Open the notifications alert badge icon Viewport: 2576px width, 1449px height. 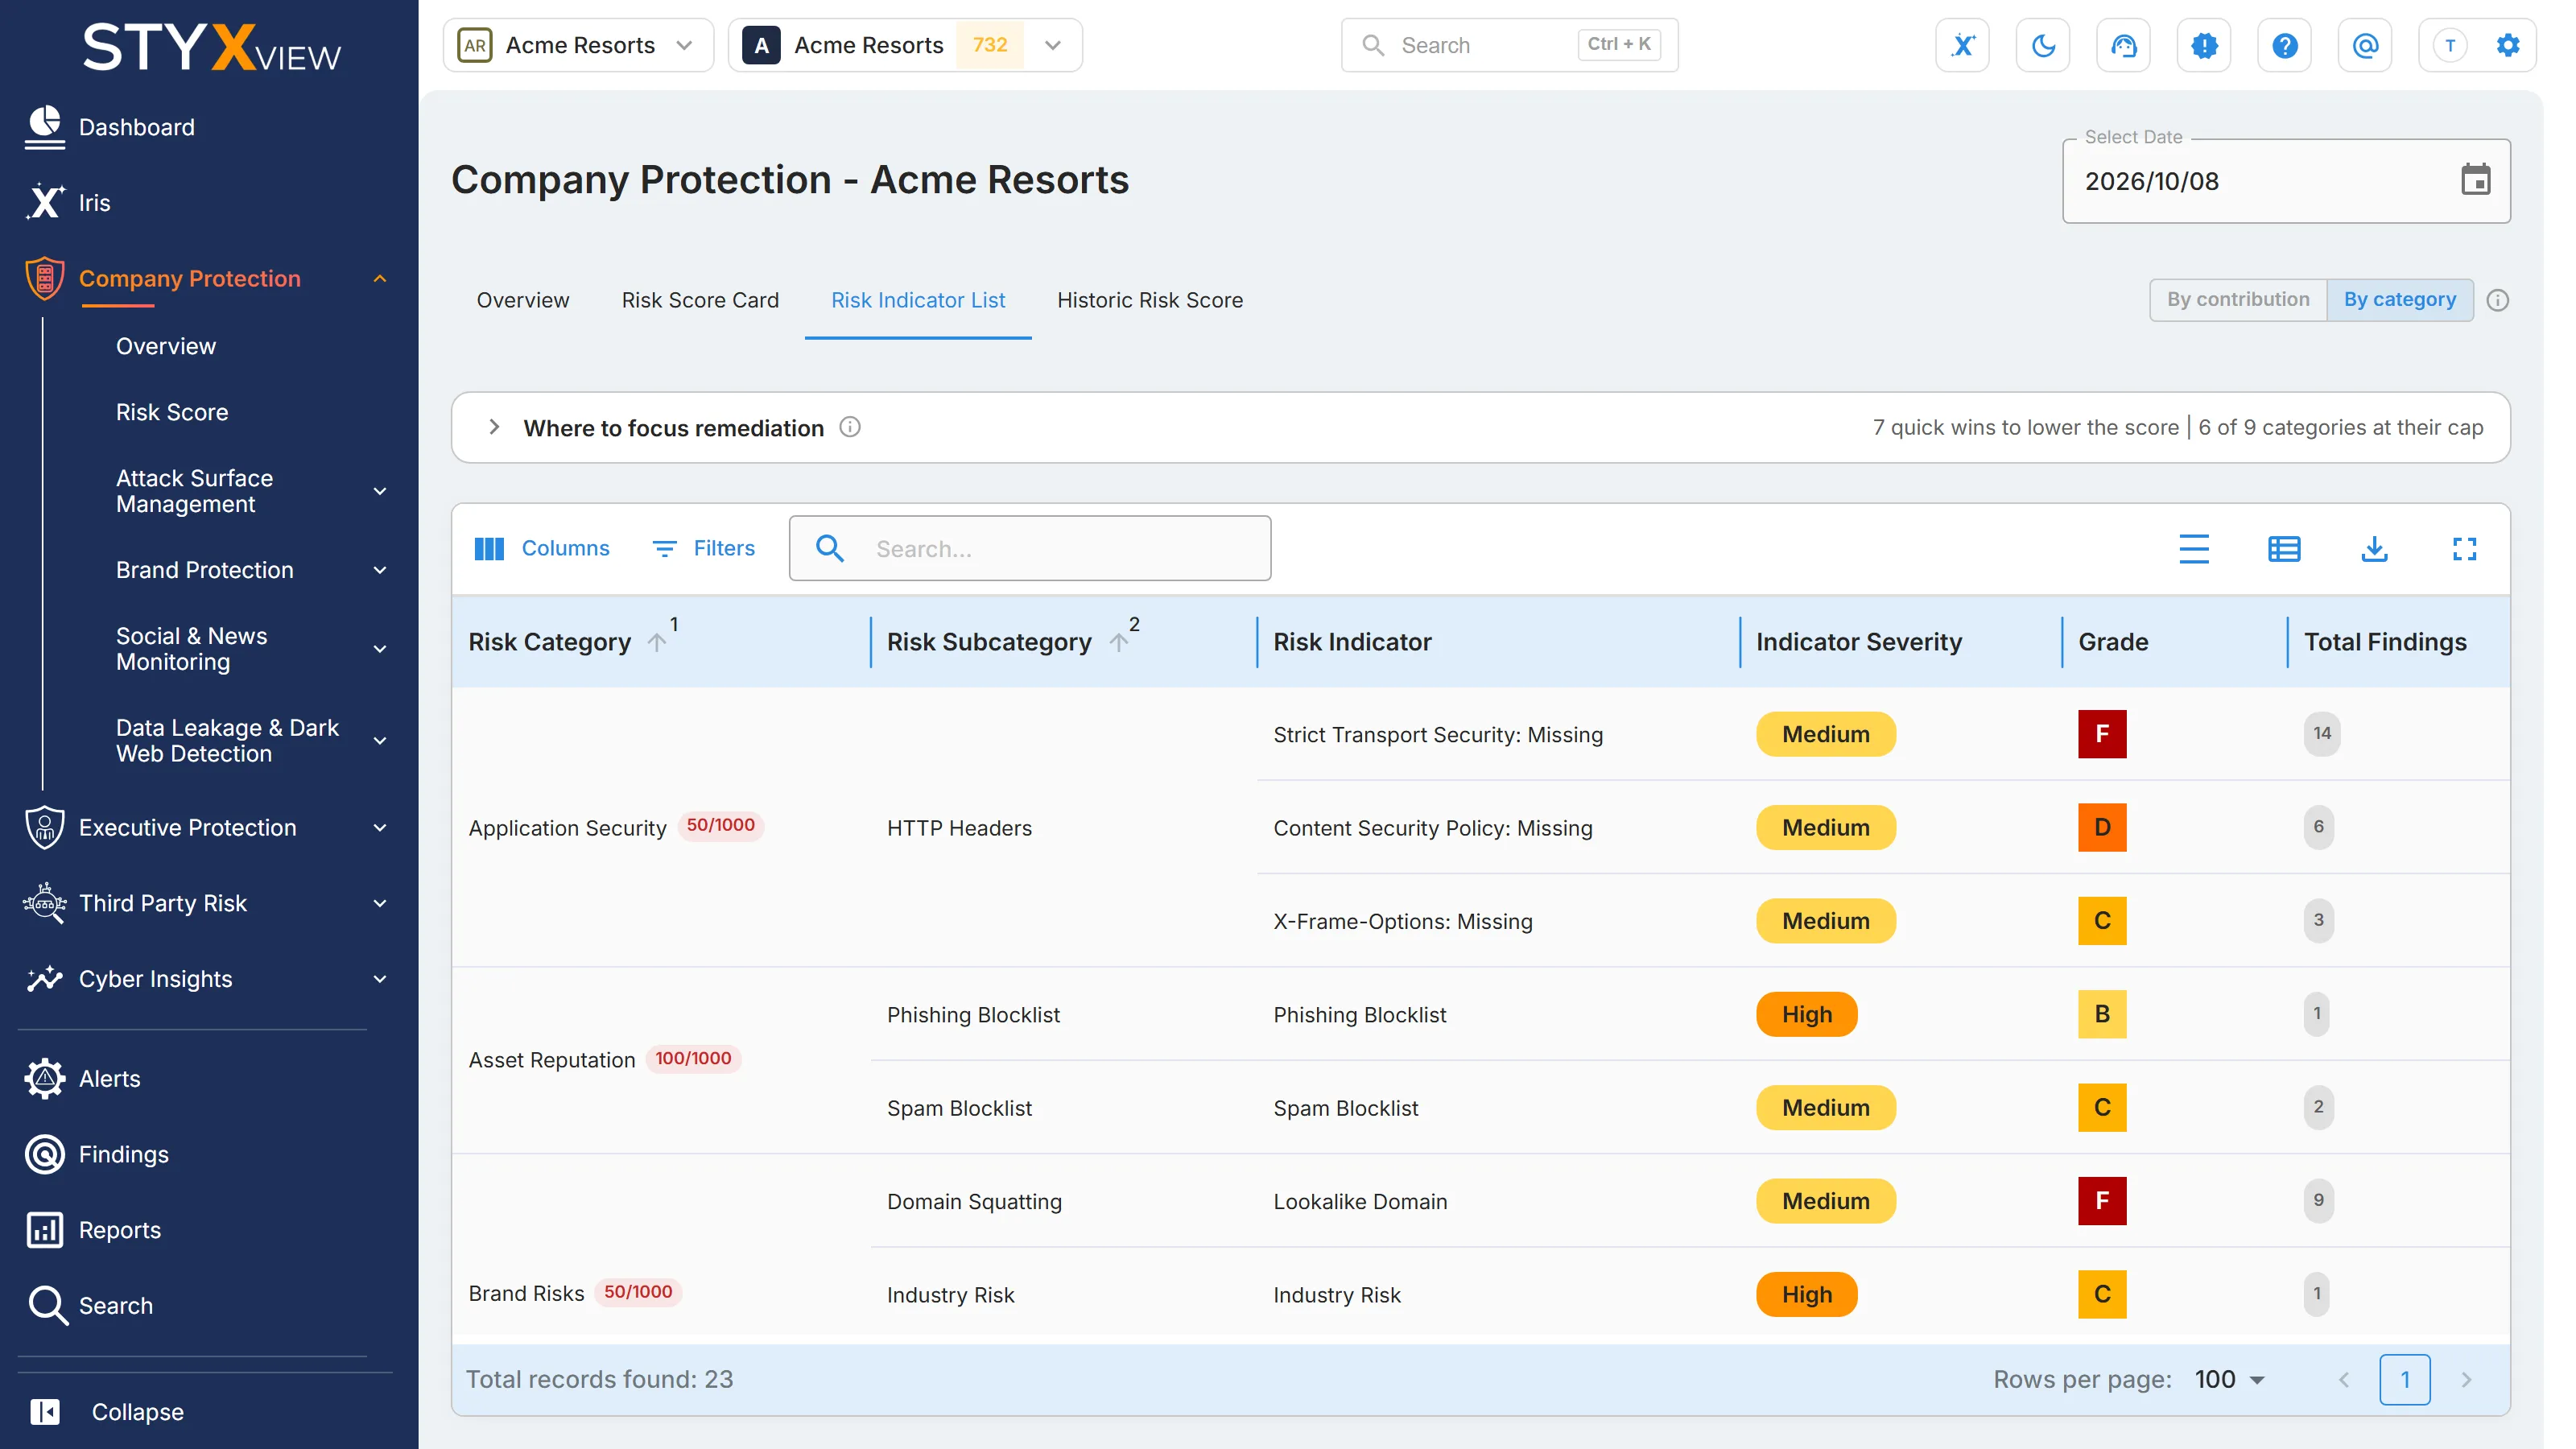2204,45
